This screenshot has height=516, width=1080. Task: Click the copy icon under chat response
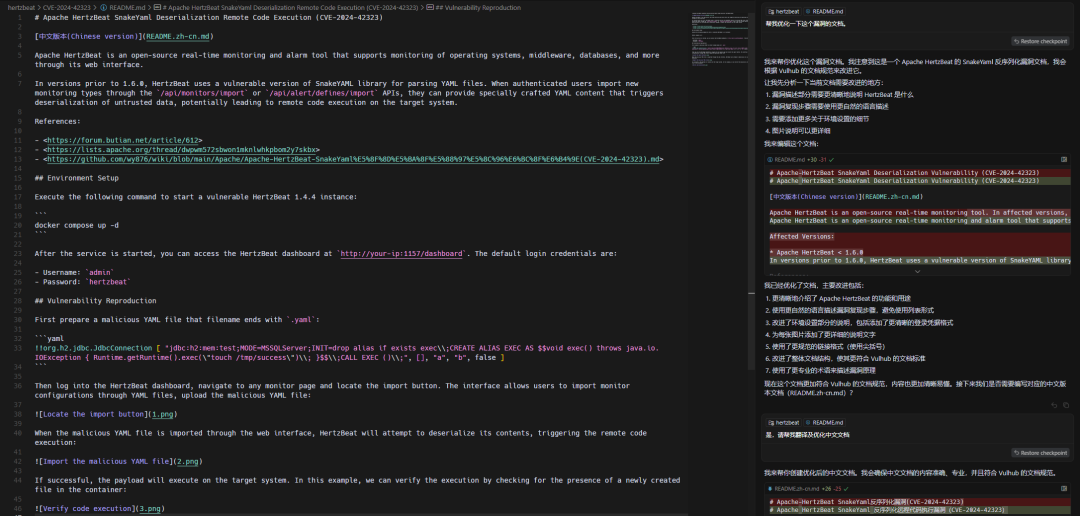[x=1066, y=405]
